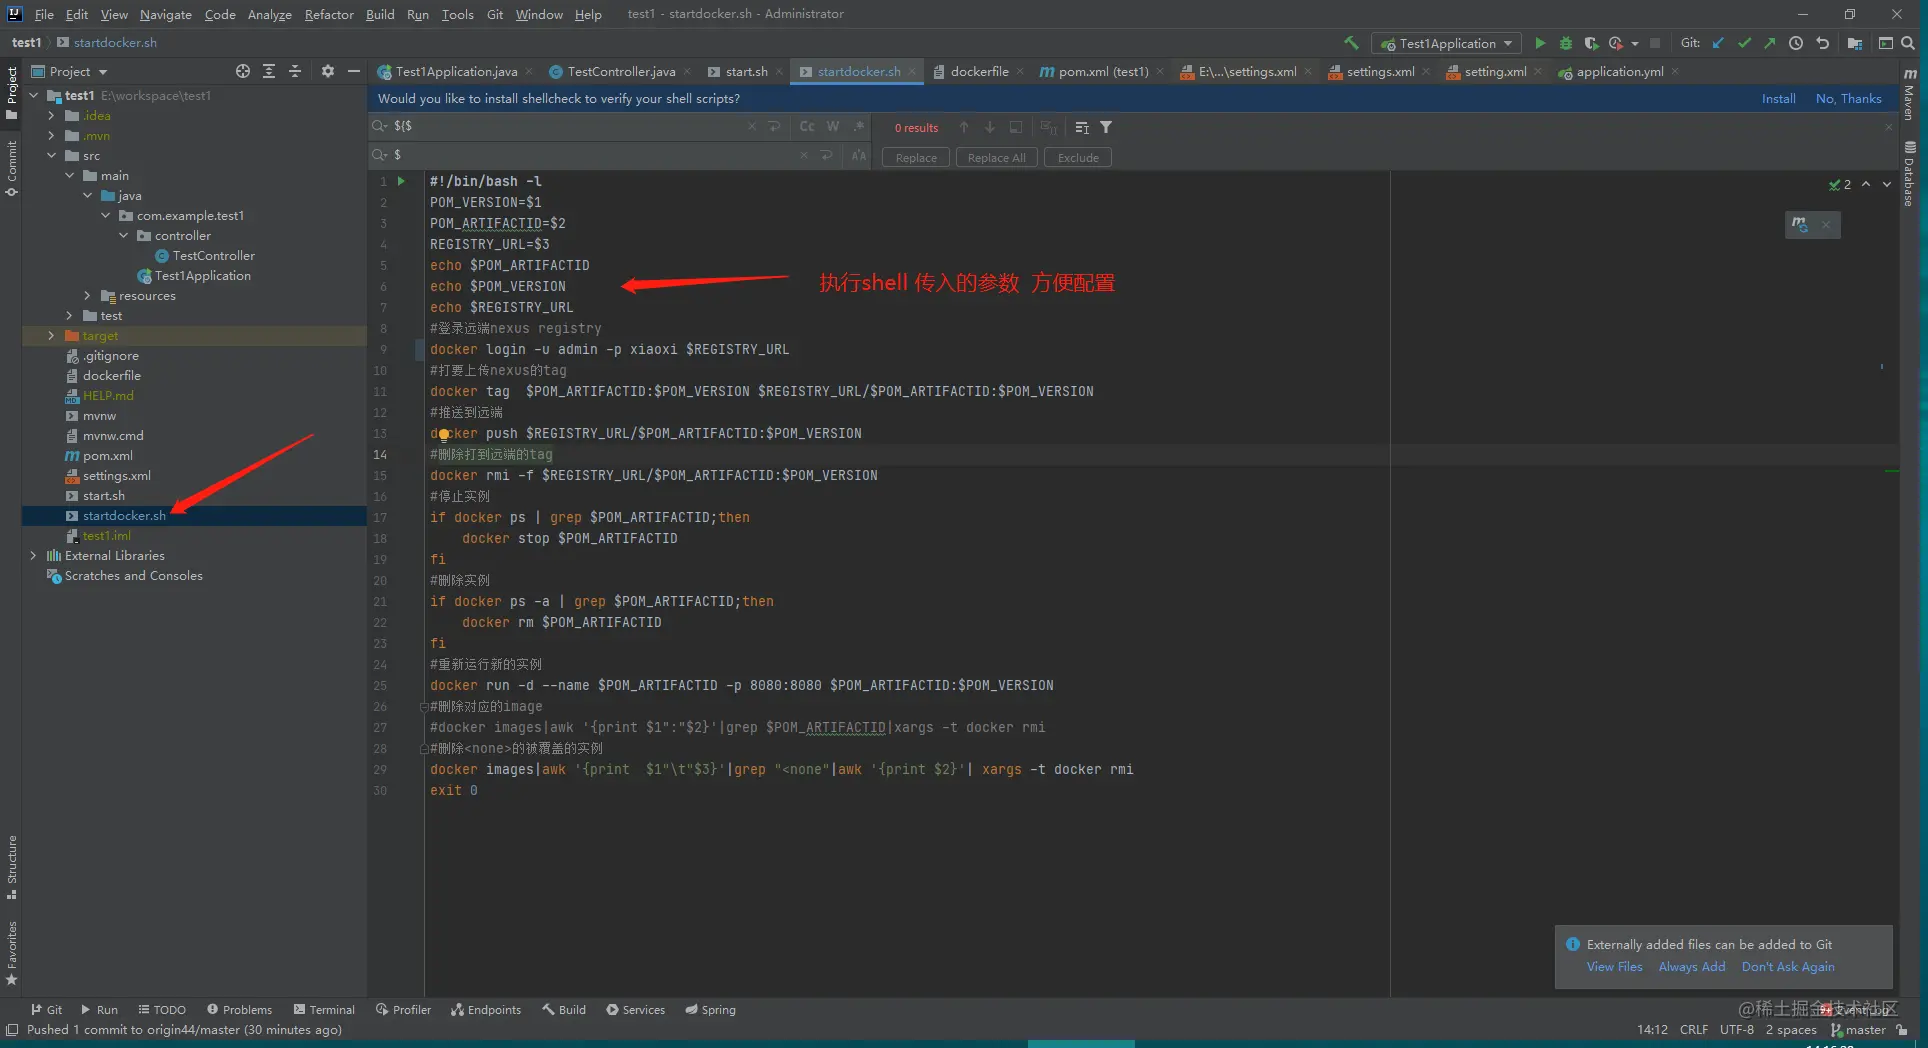
Task: Open the Maven tool window on right edge
Action: [x=1910, y=96]
